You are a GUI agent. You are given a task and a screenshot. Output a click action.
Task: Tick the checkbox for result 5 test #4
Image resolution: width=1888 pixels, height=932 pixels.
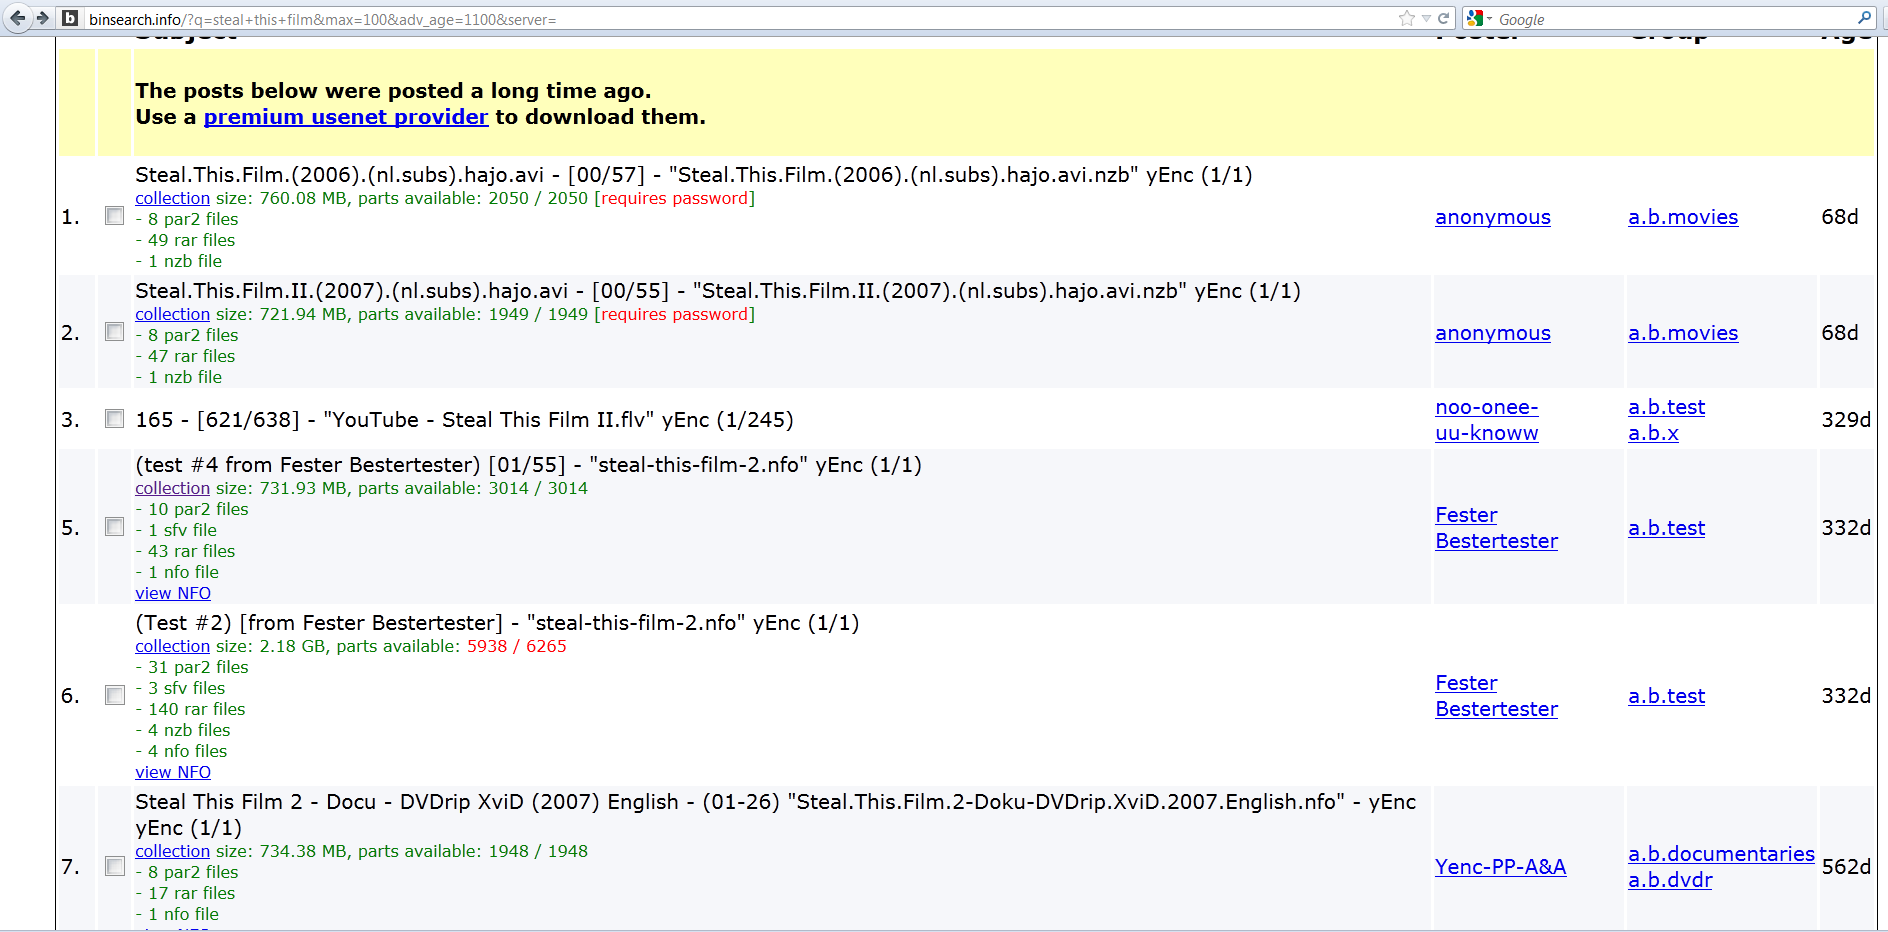coord(115,527)
